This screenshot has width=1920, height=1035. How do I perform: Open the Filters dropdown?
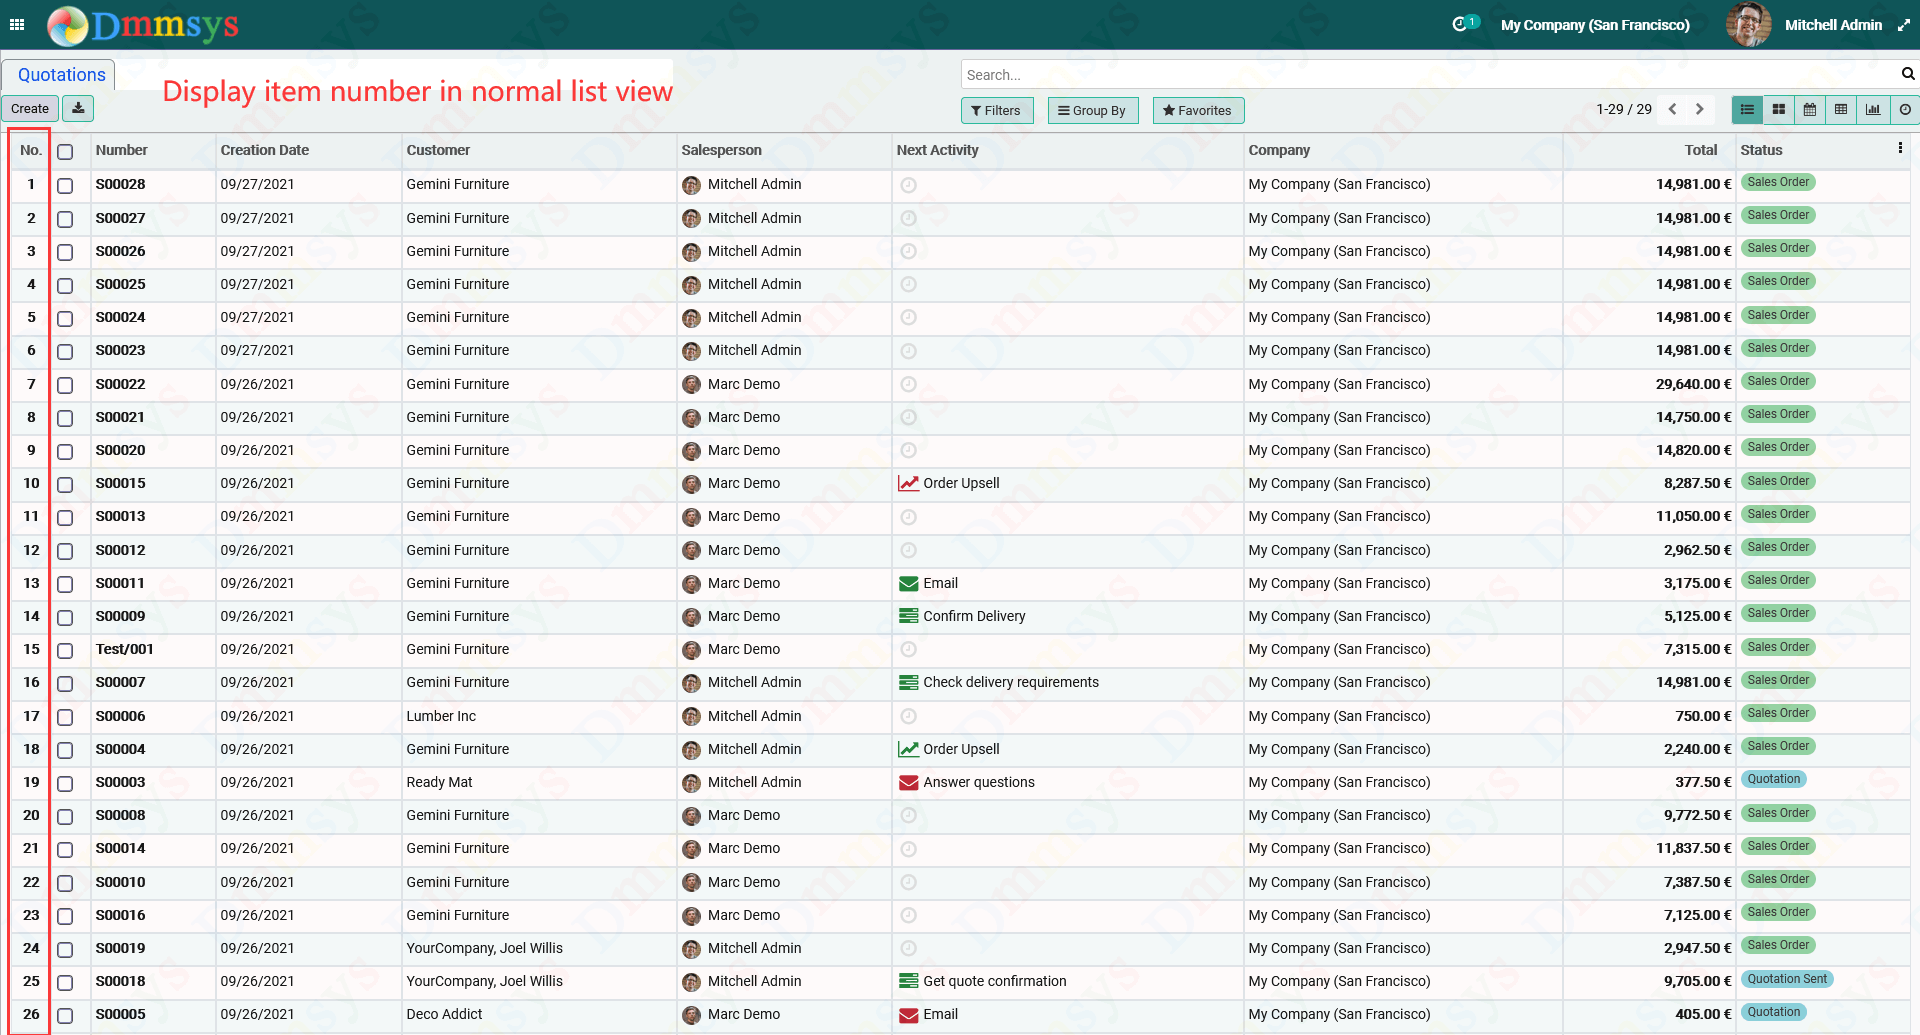pos(996,110)
